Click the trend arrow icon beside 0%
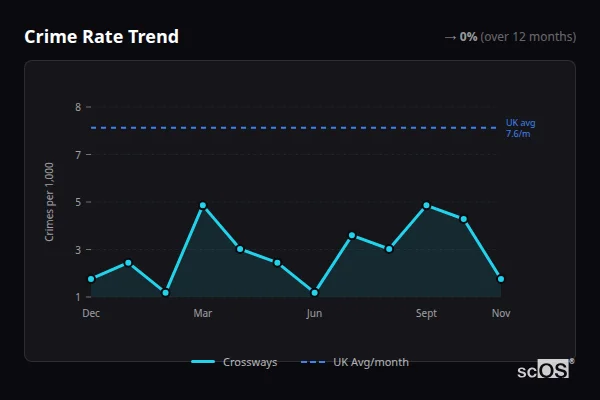This screenshot has width=600, height=400. coord(450,37)
